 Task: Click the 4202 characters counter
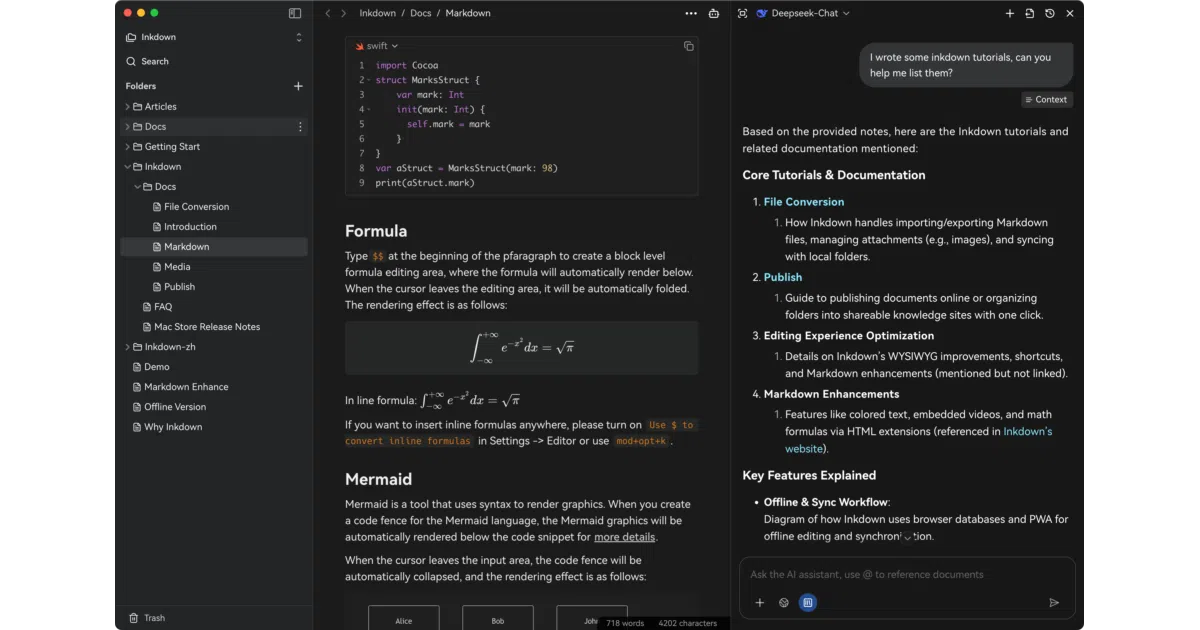[688, 623]
